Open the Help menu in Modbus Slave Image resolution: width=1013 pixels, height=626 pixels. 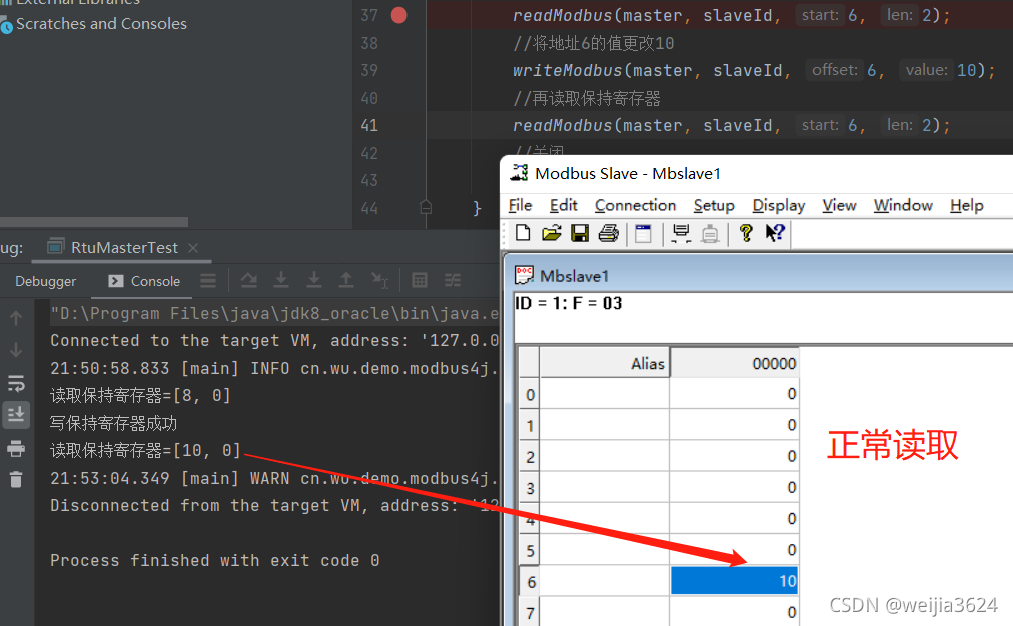(x=966, y=205)
